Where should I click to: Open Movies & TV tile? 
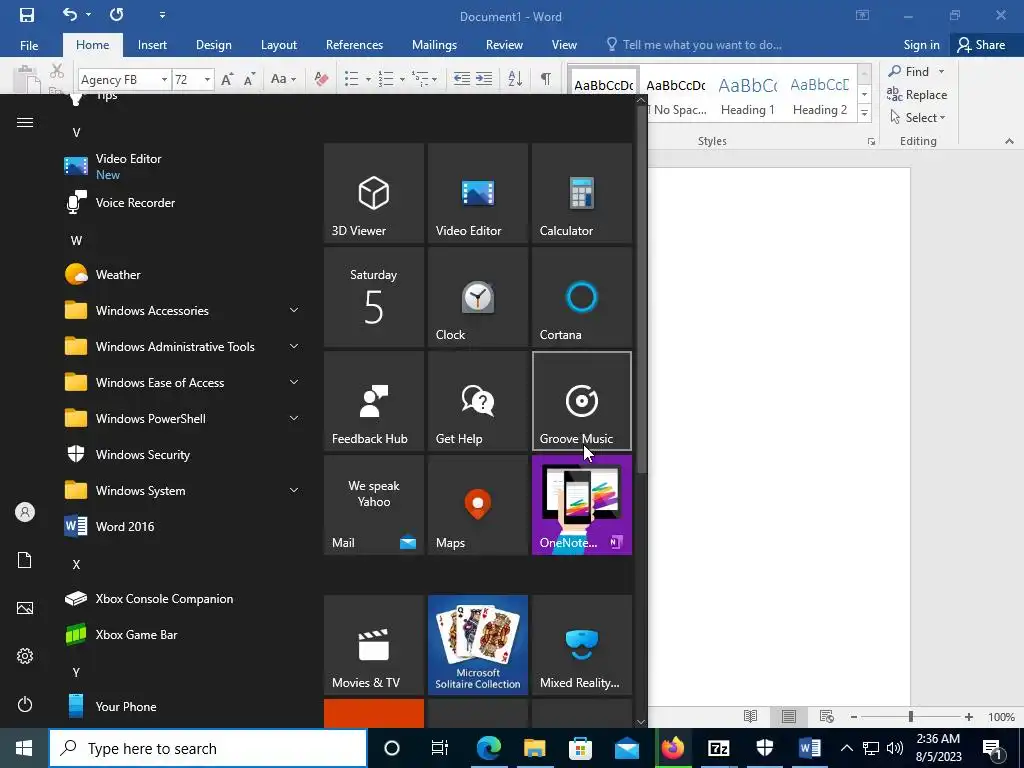point(374,645)
